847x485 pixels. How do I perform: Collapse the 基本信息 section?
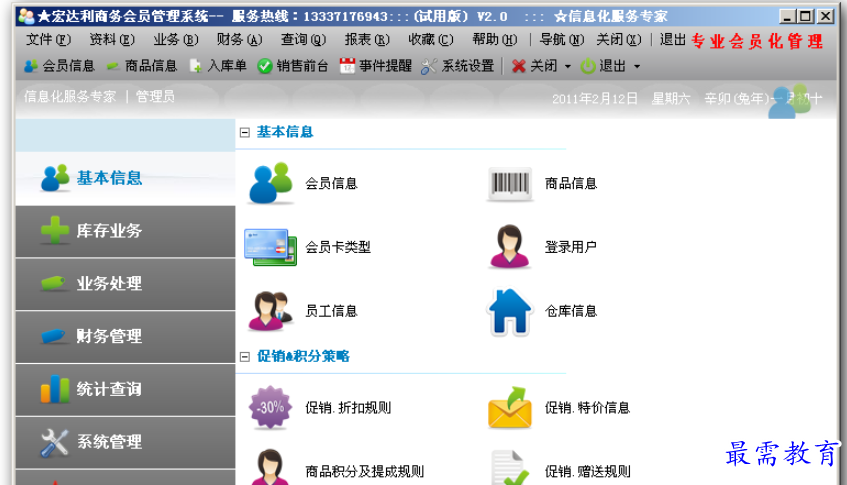point(245,132)
